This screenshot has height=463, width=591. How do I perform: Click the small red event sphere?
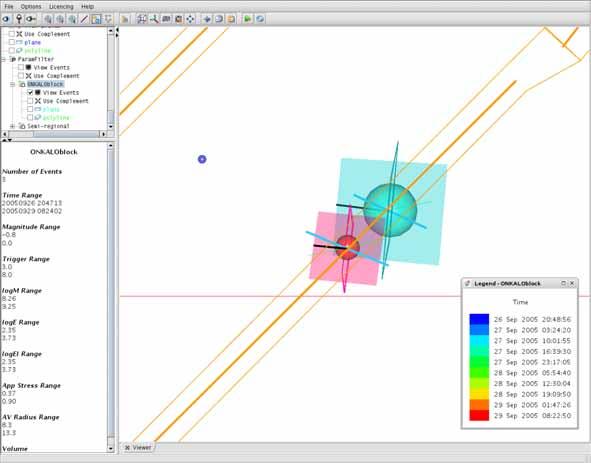coord(348,248)
